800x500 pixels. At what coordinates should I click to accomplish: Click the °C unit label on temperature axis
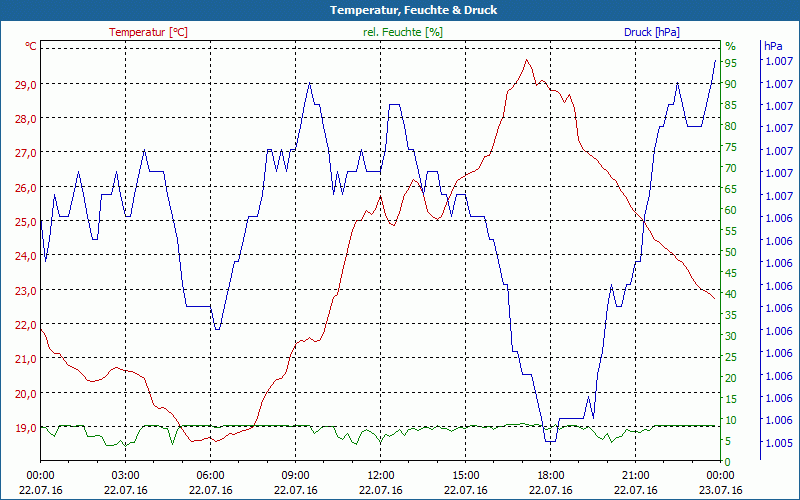point(31,46)
